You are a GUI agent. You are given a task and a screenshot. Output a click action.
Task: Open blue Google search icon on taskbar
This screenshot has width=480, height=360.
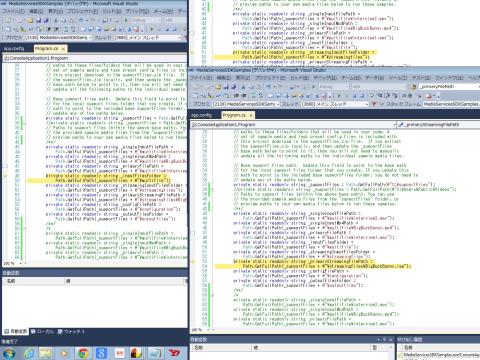click(x=101, y=353)
